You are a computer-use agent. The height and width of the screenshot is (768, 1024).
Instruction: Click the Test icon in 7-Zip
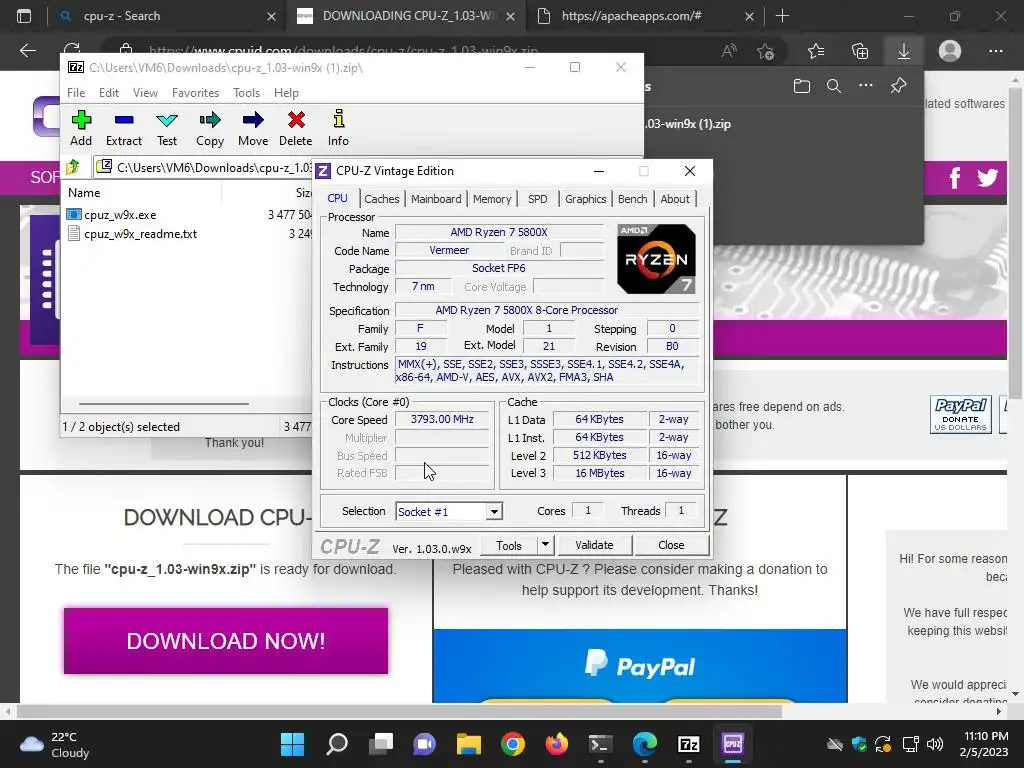[167, 128]
